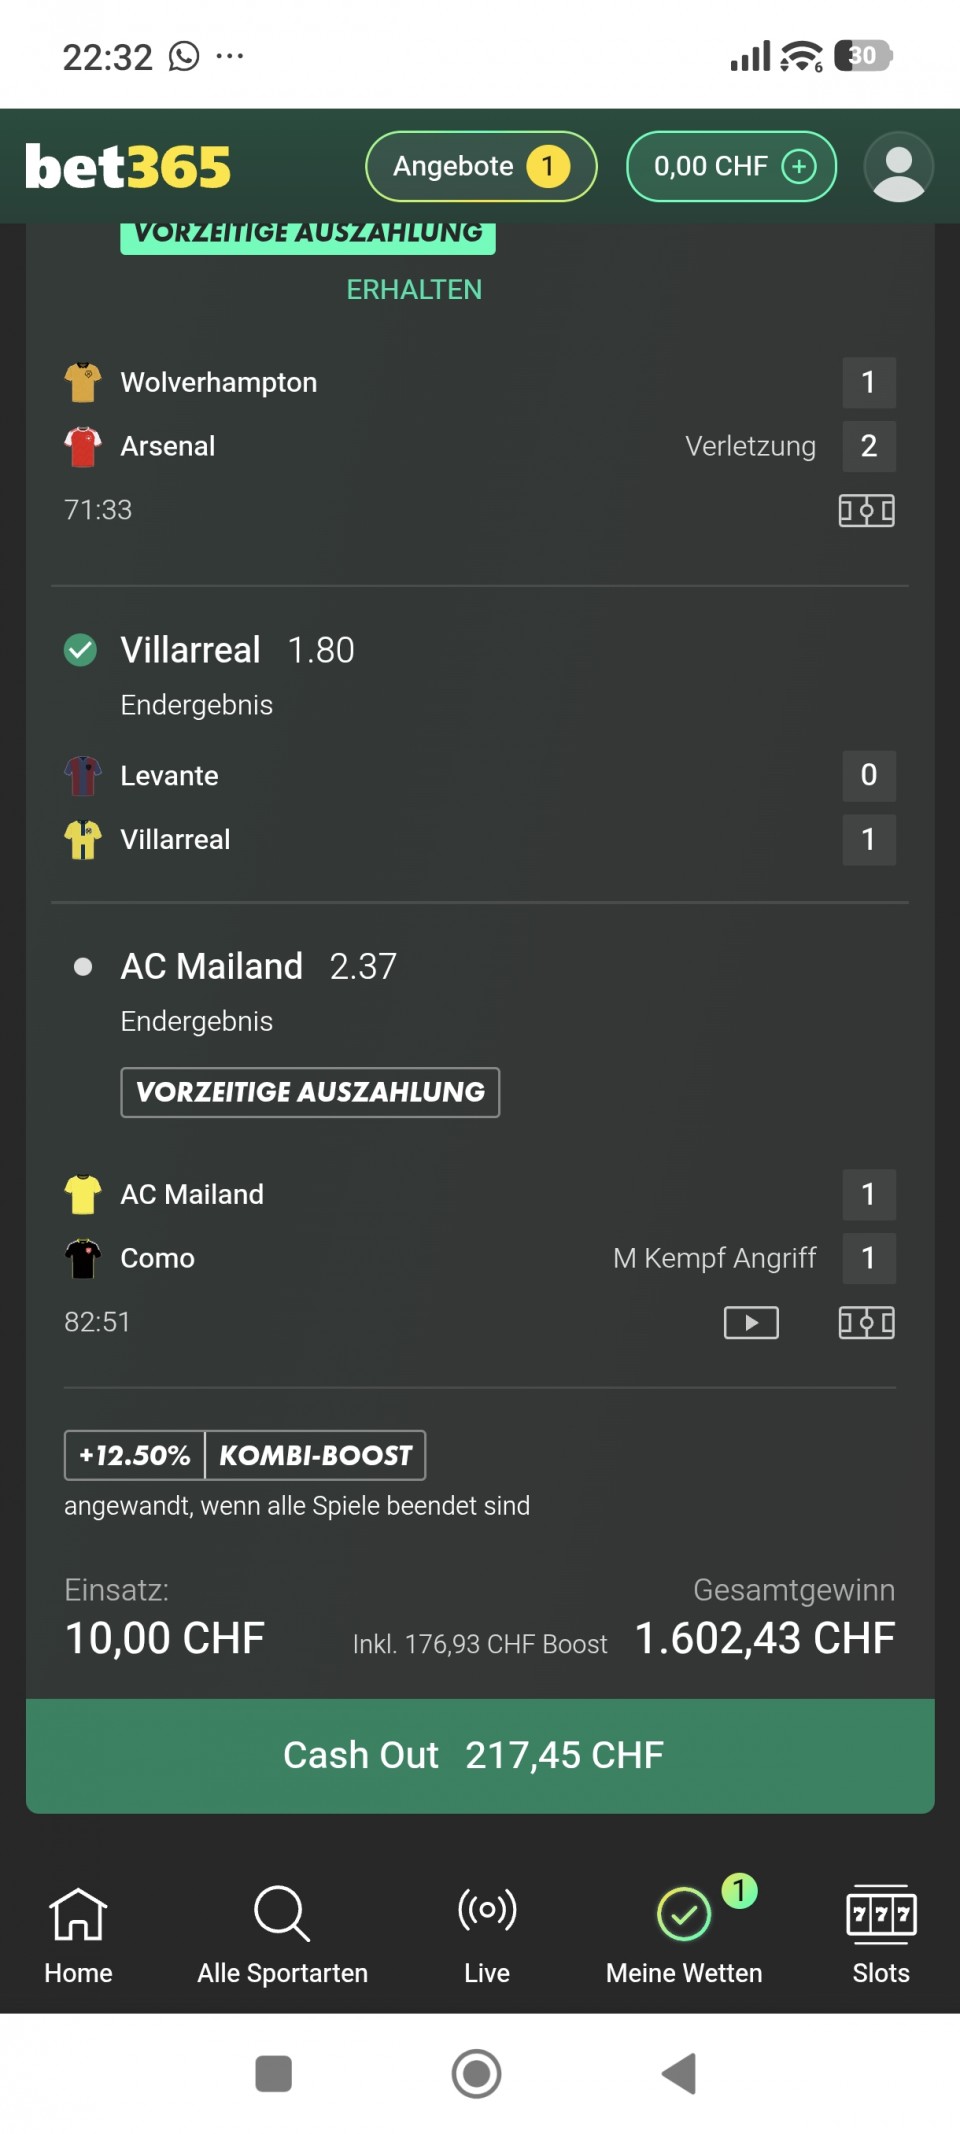Play live stream for AC Mailand vs Como
The width and height of the screenshot is (960, 2134).
[x=751, y=1323]
